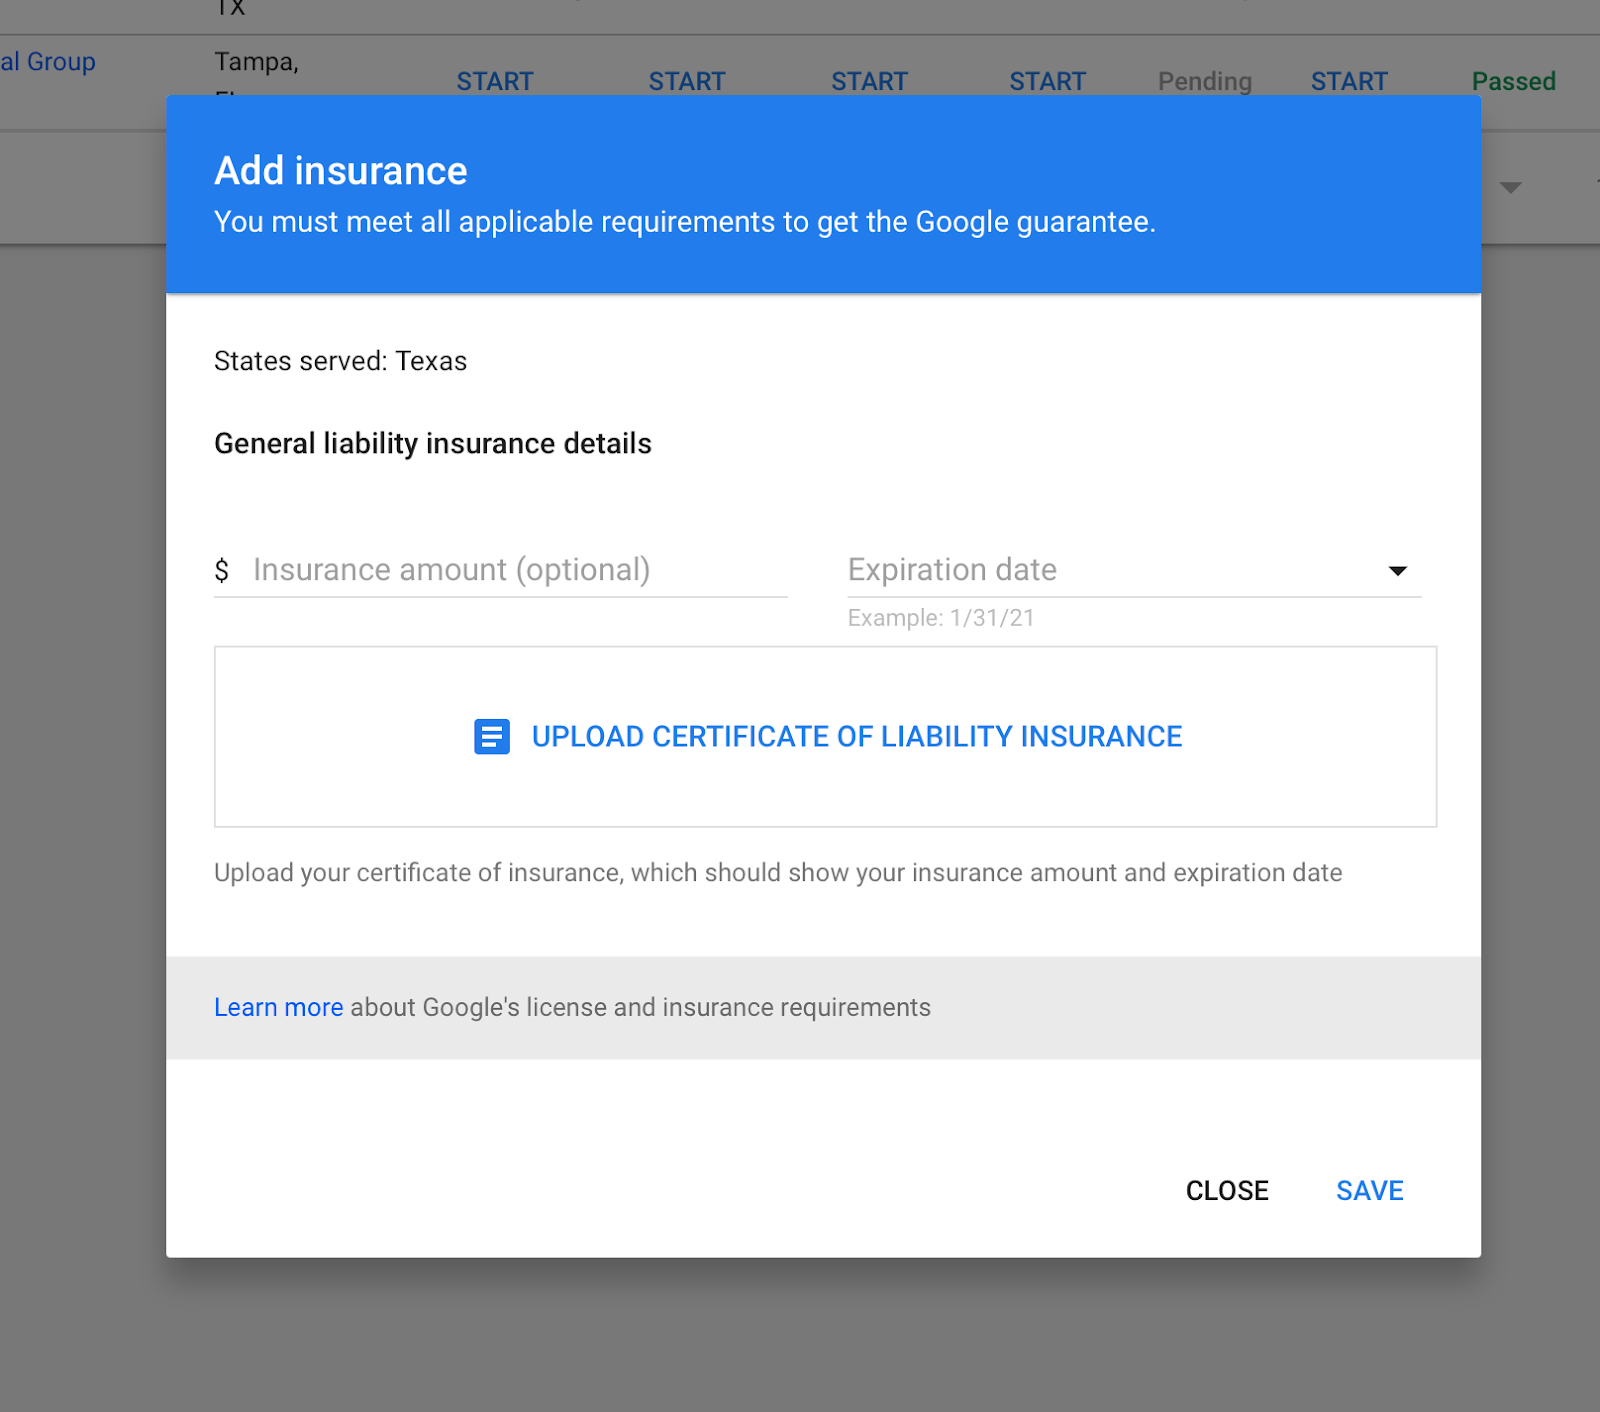Click the START link just left of Pending

1047,81
